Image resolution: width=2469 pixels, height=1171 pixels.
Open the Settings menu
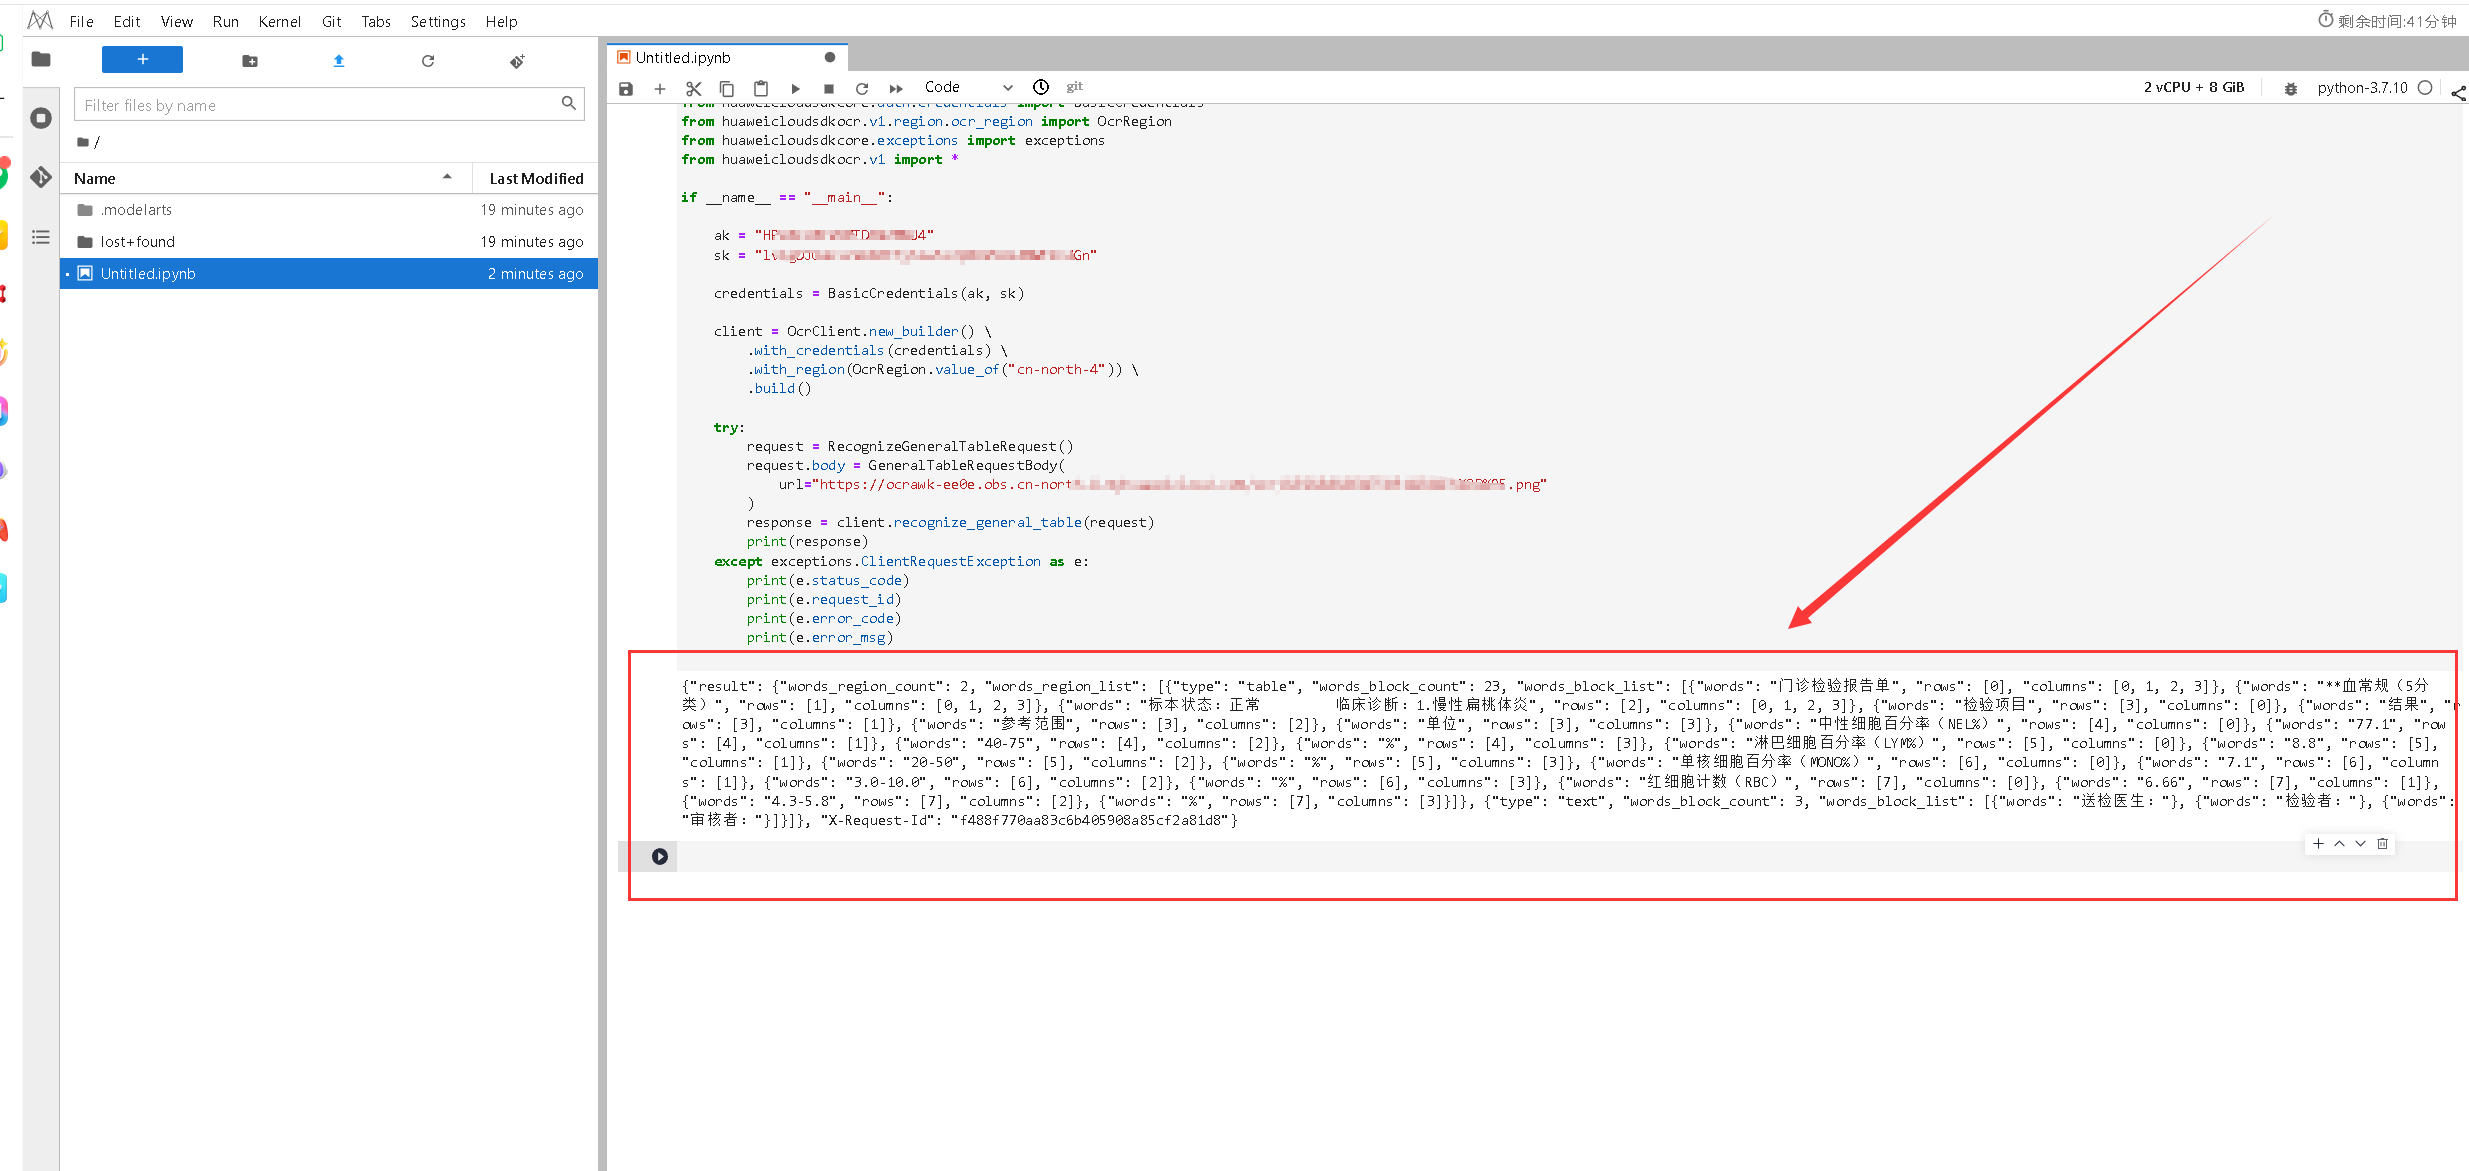coord(437,21)
